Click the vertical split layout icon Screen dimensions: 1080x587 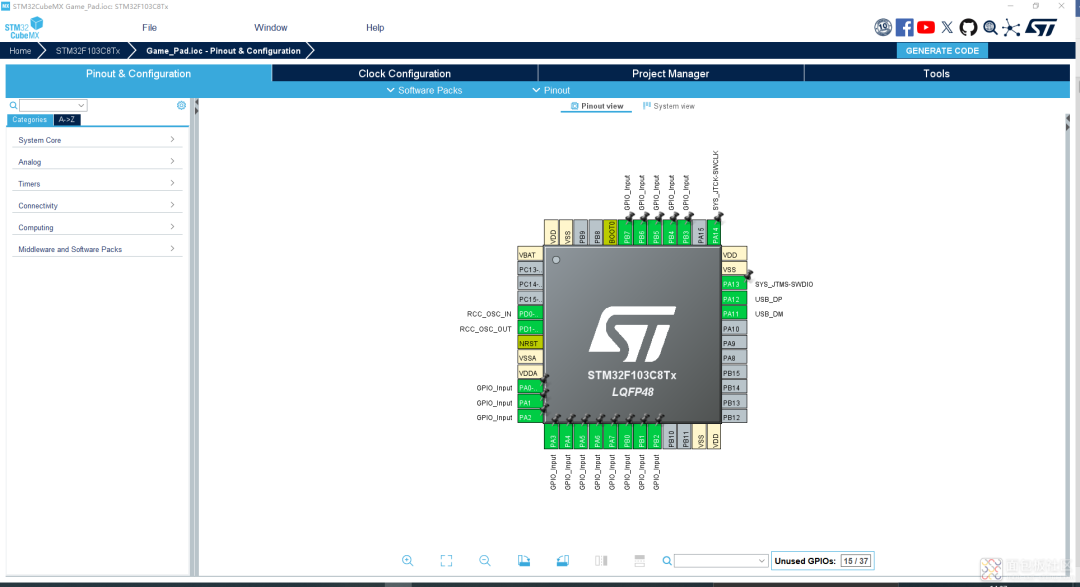coord(601,561)
